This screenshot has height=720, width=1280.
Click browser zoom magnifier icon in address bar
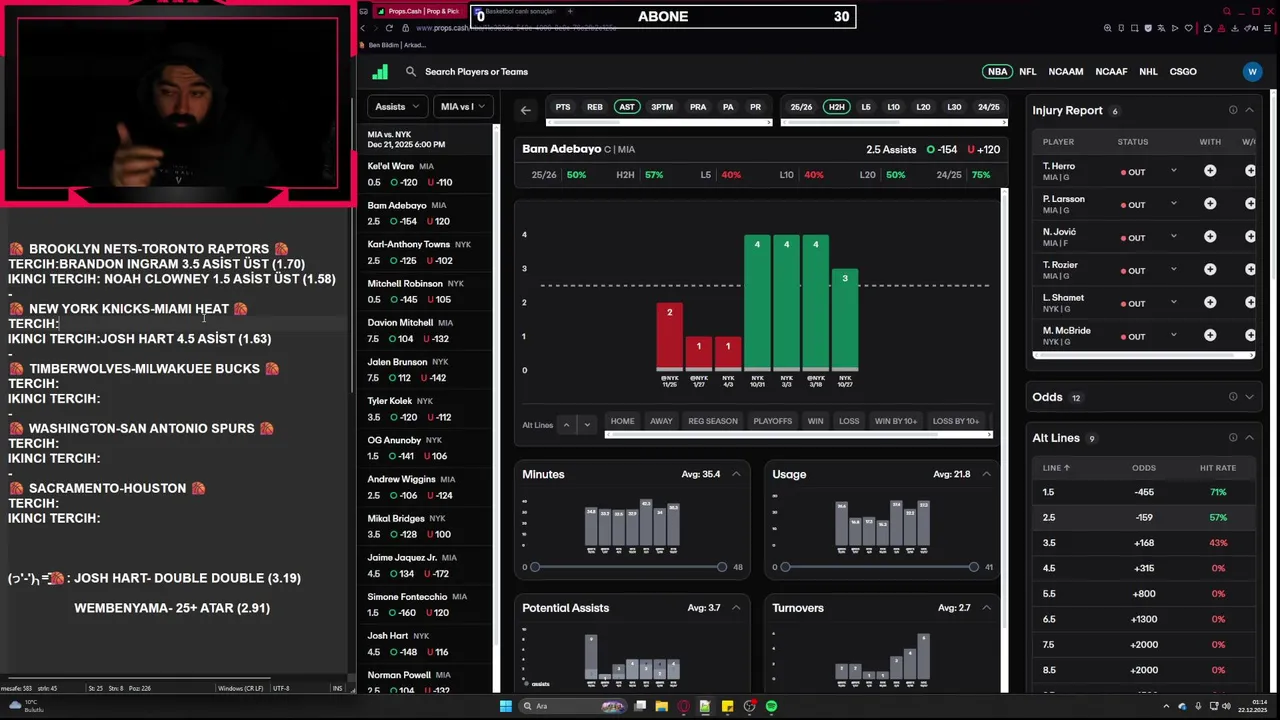click(1107, 28)
